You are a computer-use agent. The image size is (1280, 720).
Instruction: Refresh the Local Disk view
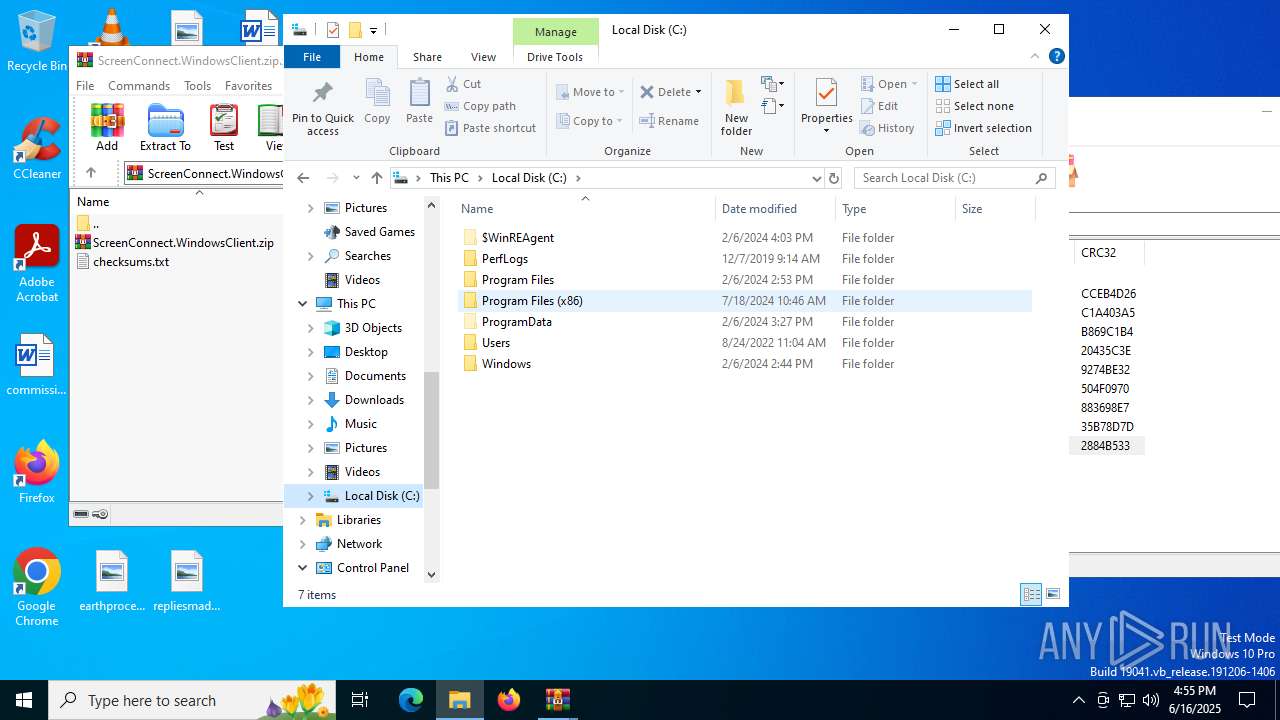click(834, 178)
